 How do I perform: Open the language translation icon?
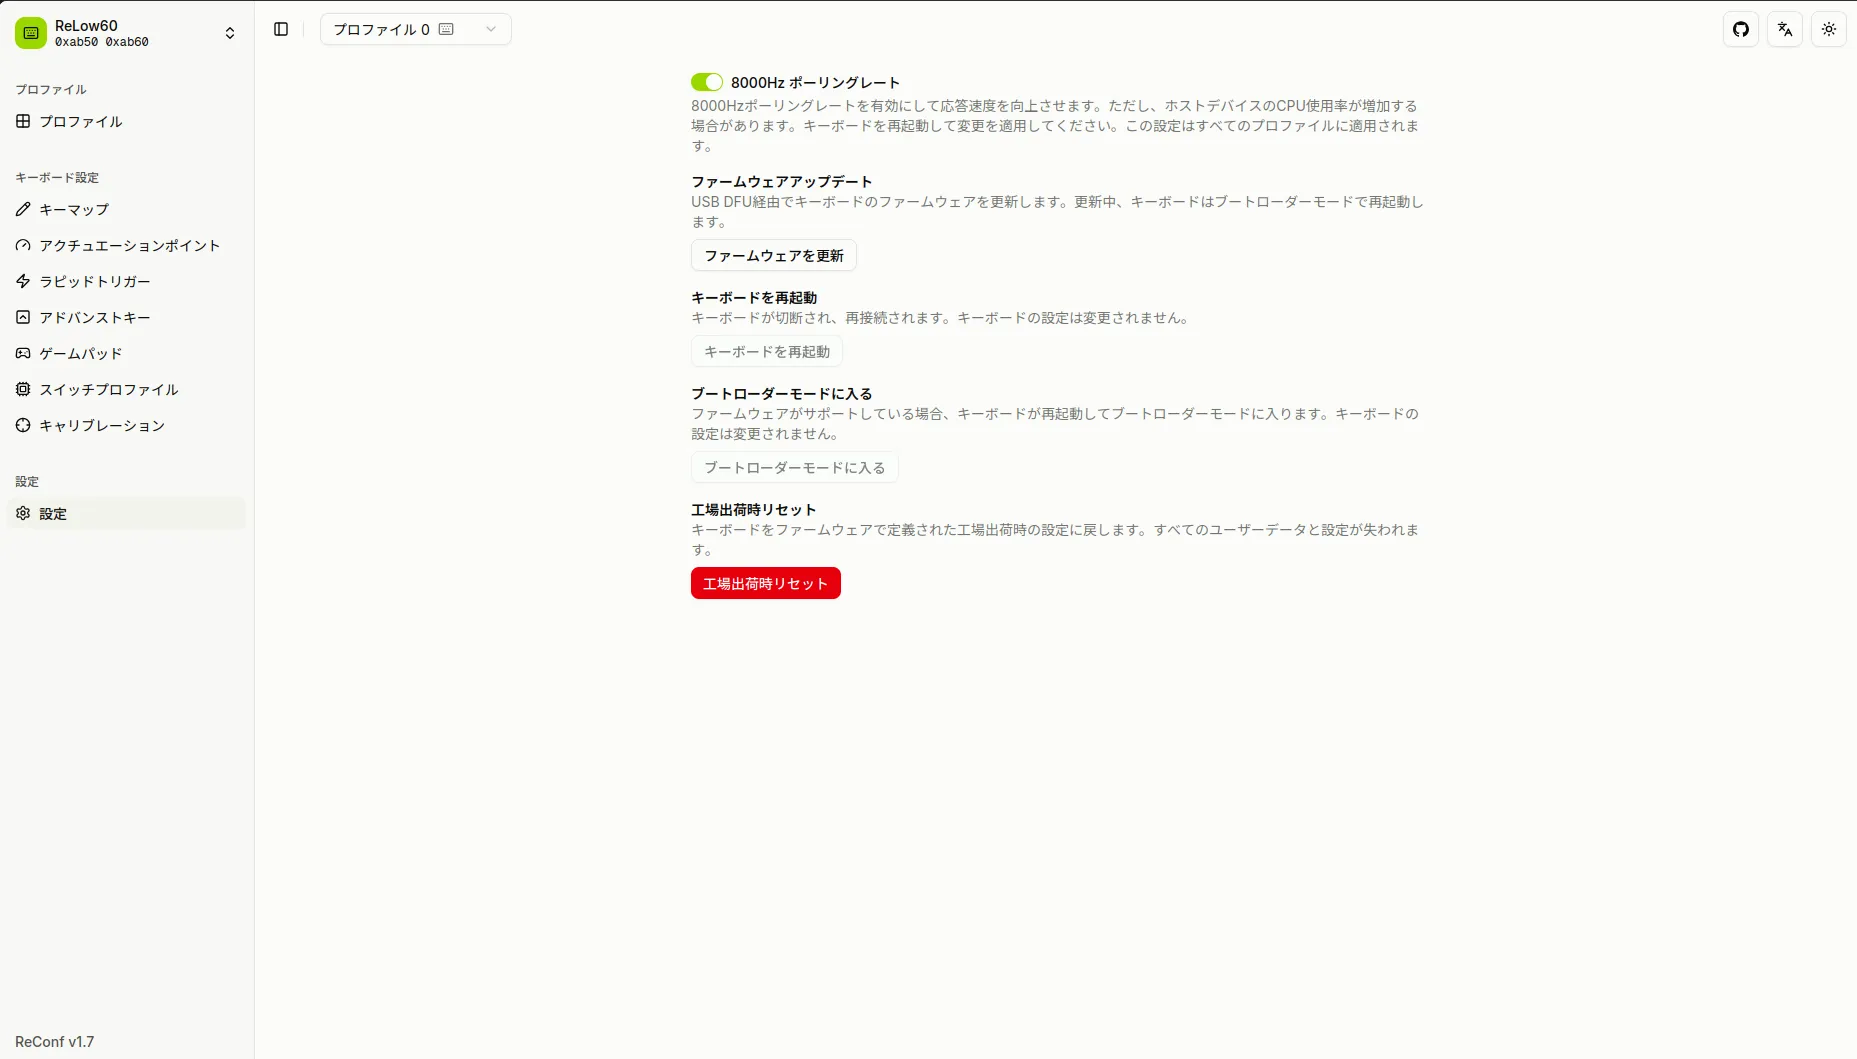coord(1785,29)
